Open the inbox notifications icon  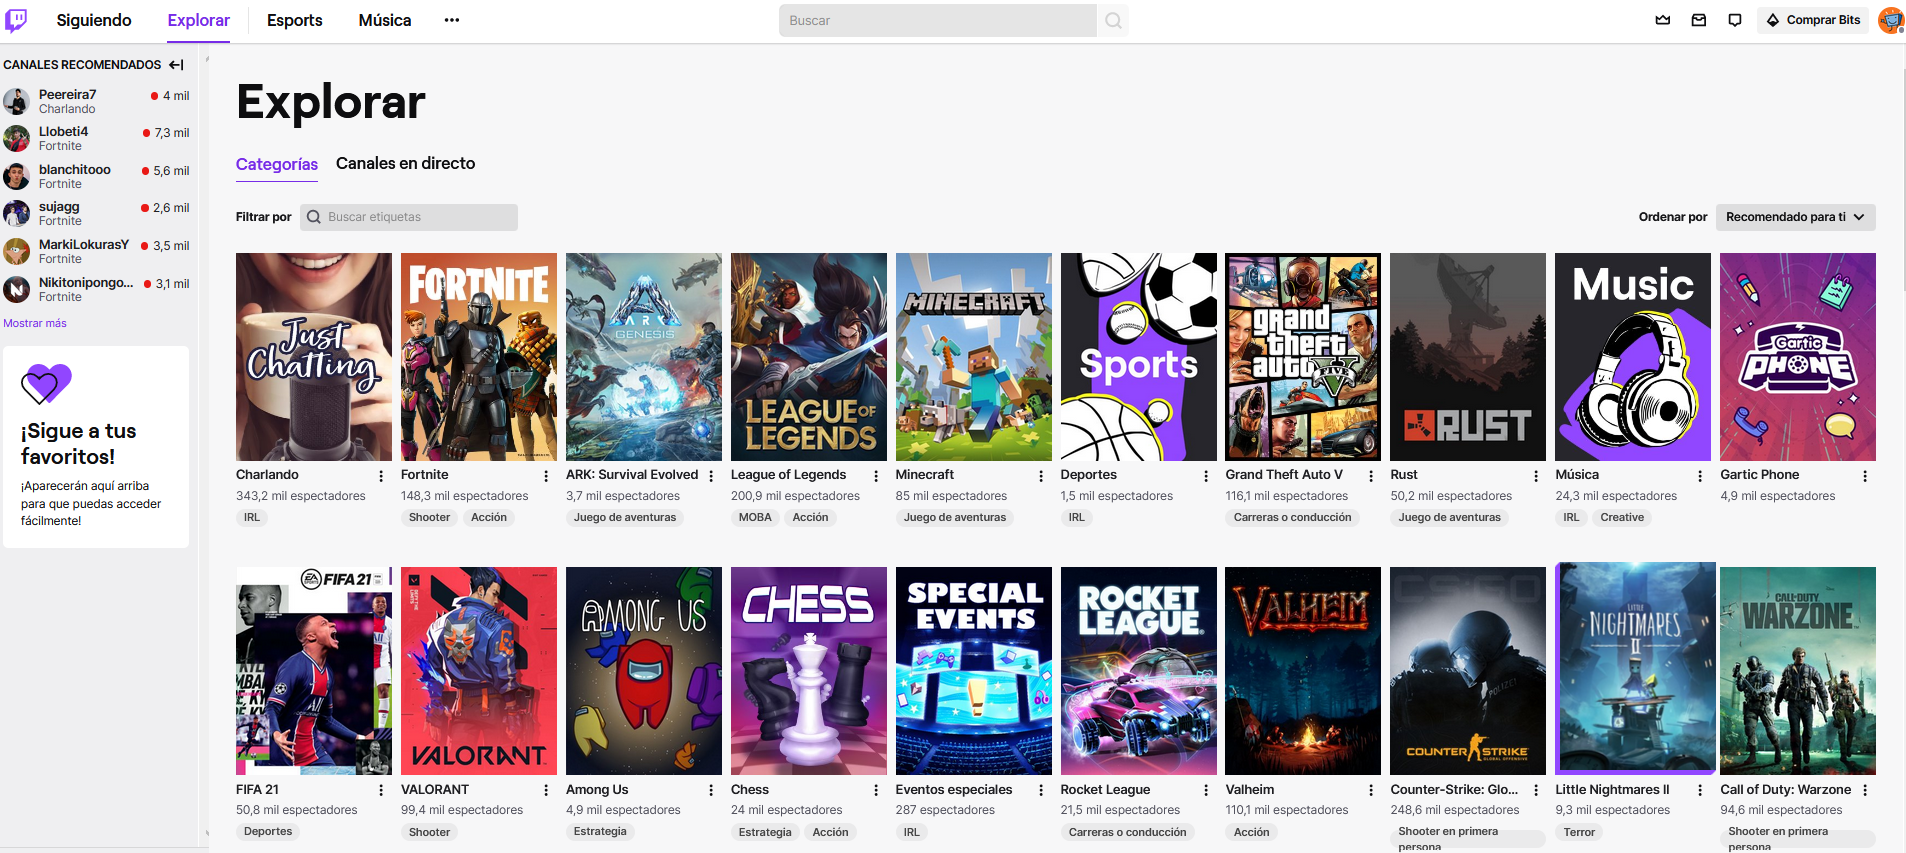coord(1699,20)
